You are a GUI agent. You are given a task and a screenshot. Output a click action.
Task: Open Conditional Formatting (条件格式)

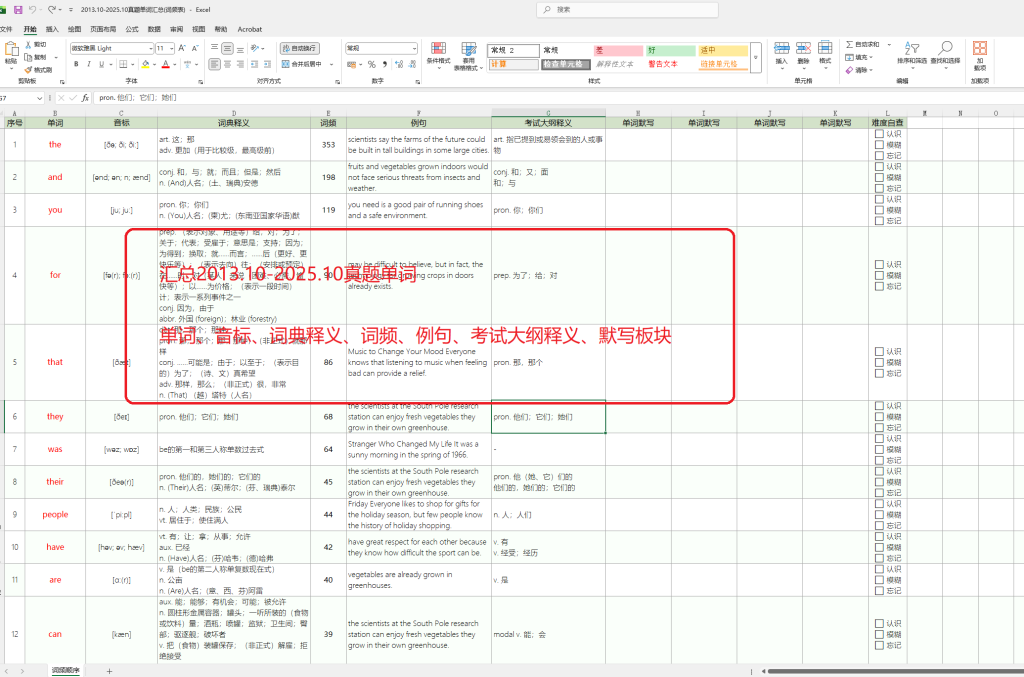coord(438,55)
